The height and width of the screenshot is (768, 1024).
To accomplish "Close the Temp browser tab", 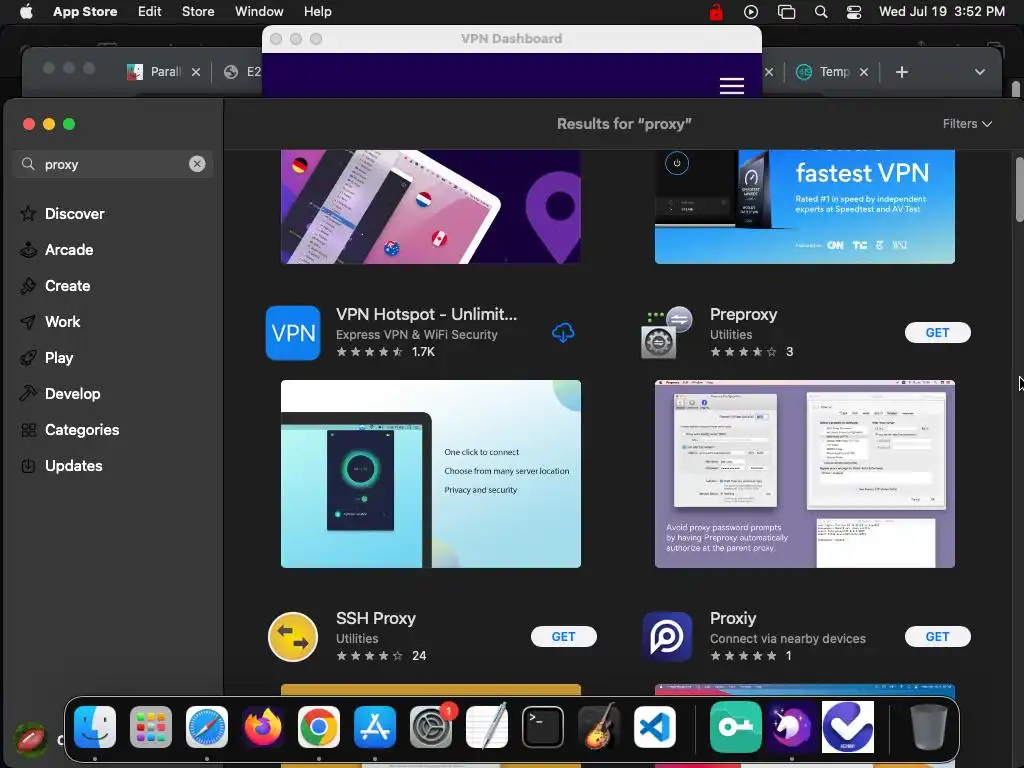I will [864, 72].
